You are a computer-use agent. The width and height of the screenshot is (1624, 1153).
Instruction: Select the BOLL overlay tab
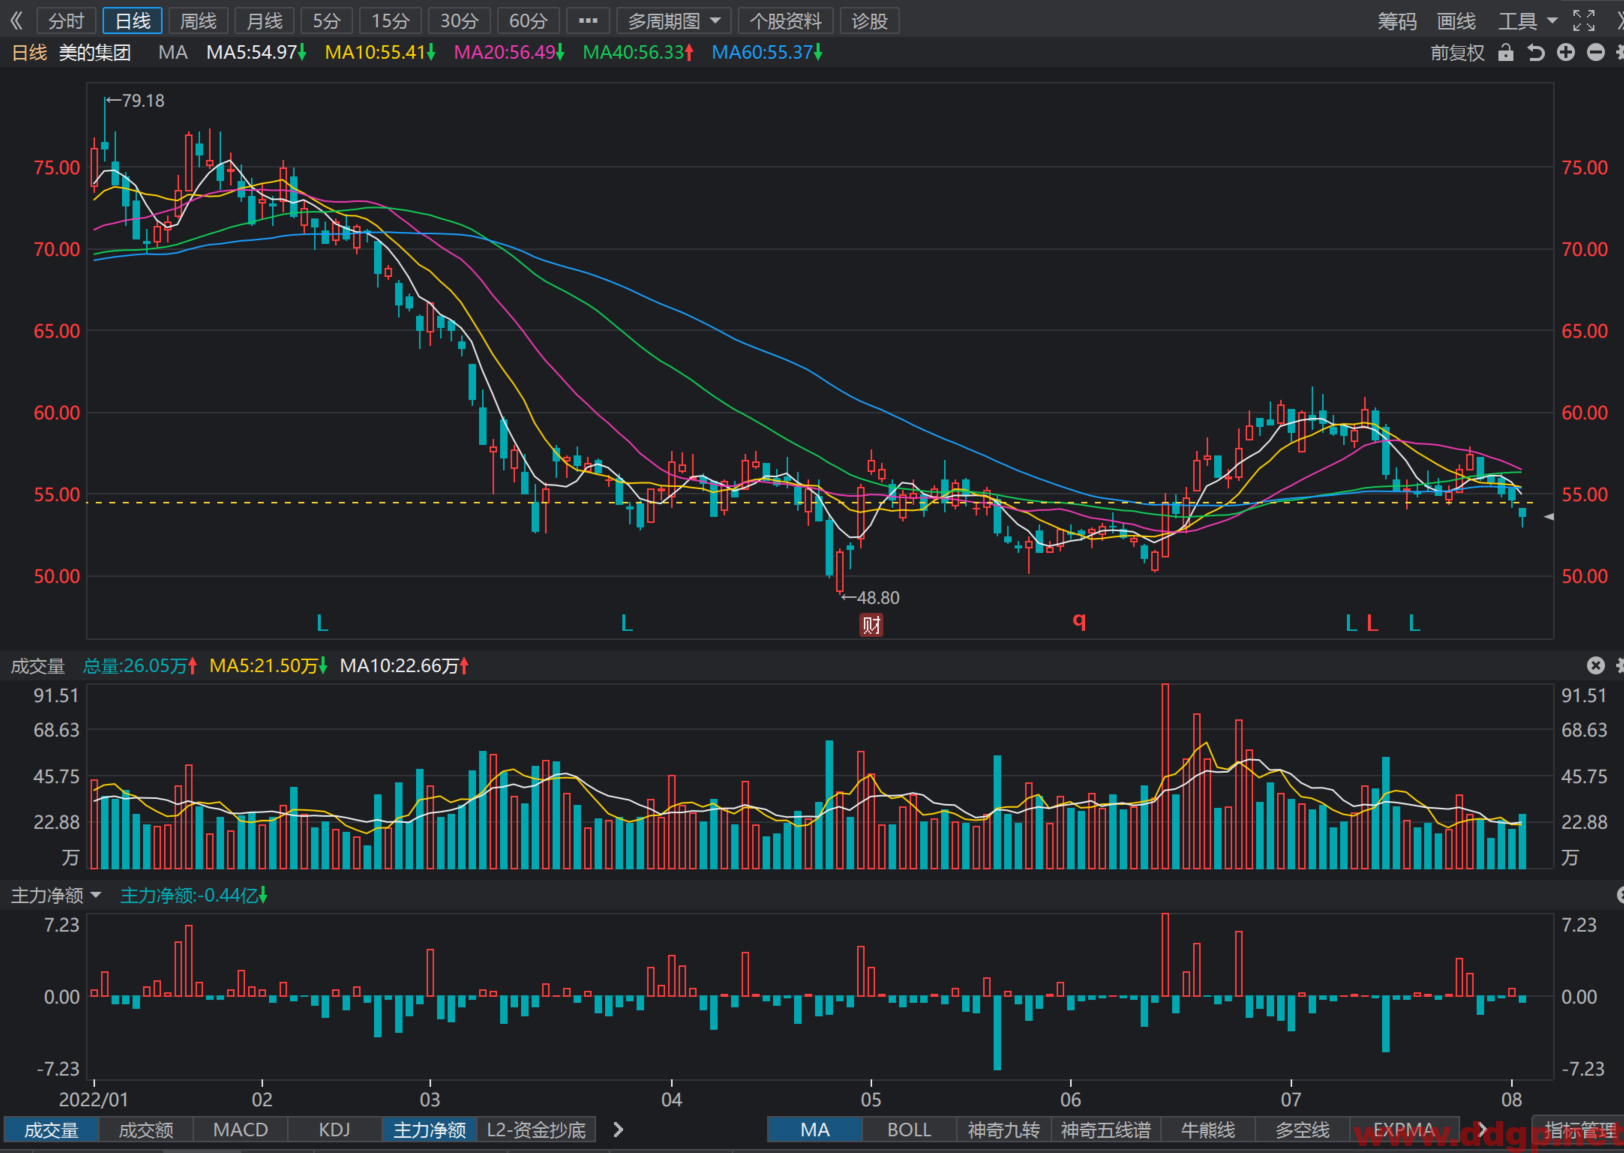pyautogui.click(x=909, y=1130)
